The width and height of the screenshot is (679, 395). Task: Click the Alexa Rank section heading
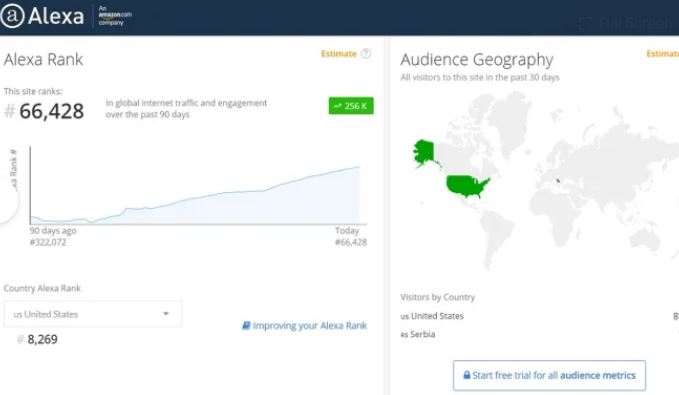43,59
